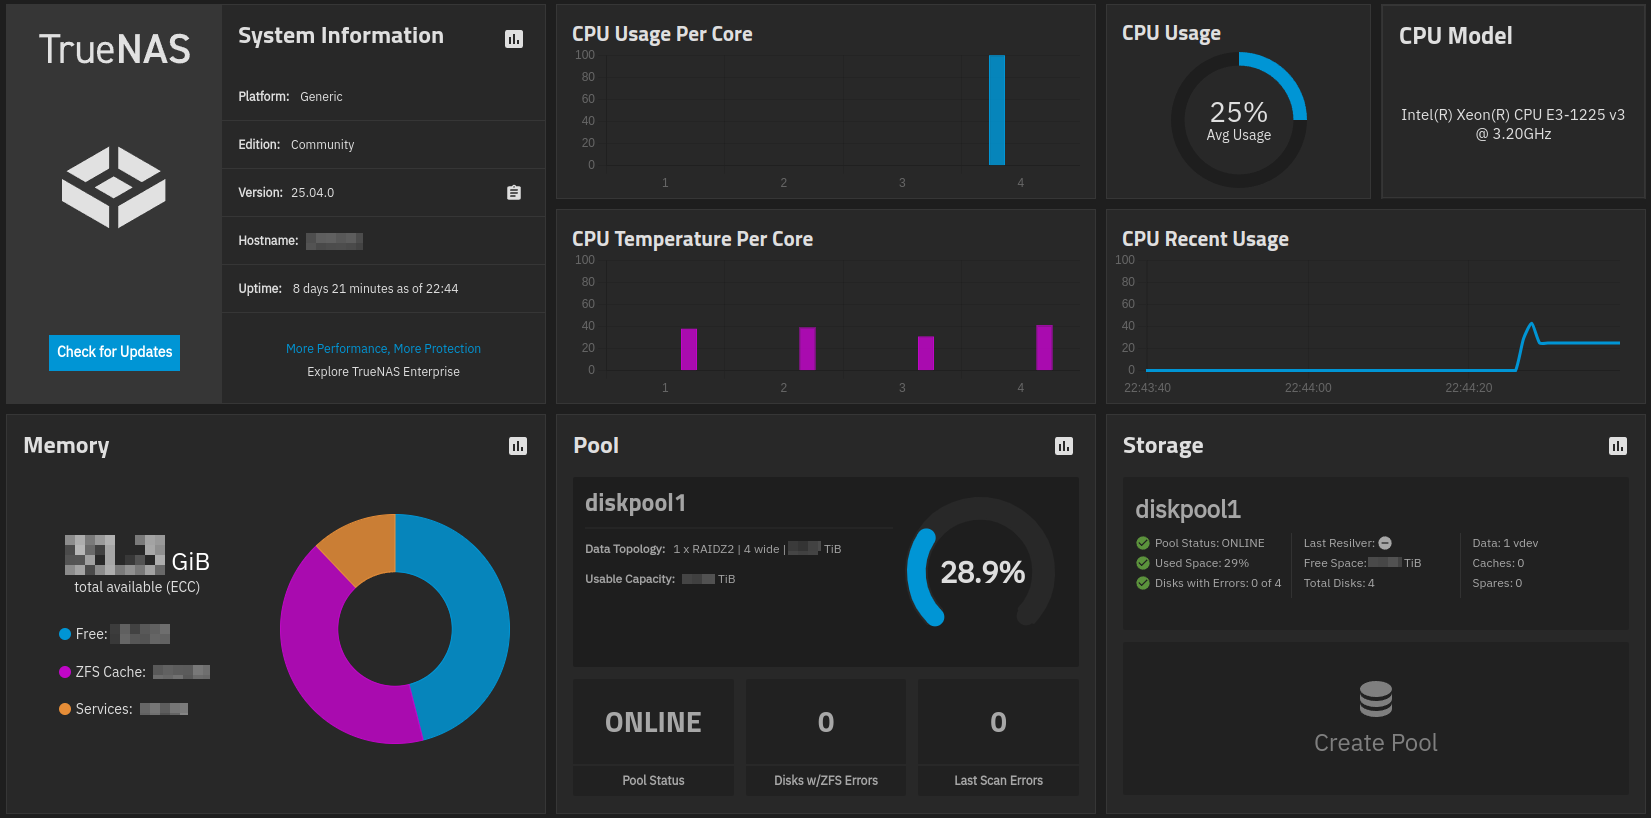Image resolution: width=1651 pixels, height=818 pixels.
Task: Click Version: 25.04.0 text
Action: coord(286,193)
